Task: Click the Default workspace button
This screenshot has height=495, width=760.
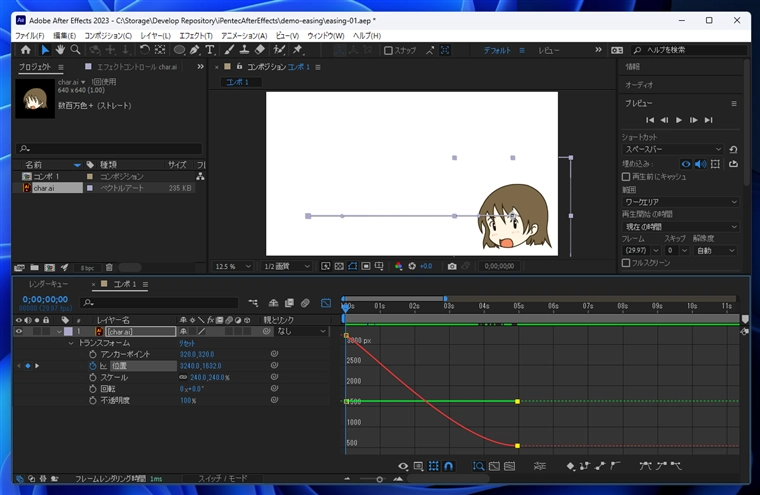Action: point(497,50)
